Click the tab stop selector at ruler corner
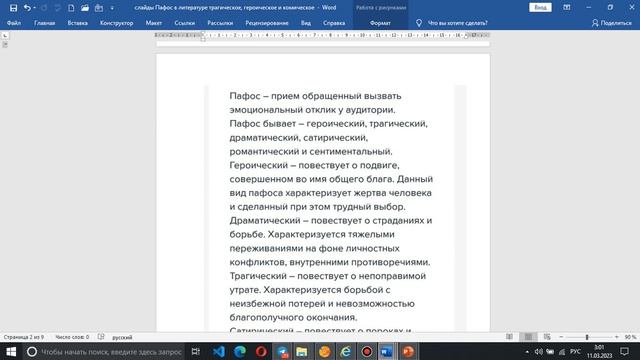Screen dimensions: 640x360 coord(5,36)
